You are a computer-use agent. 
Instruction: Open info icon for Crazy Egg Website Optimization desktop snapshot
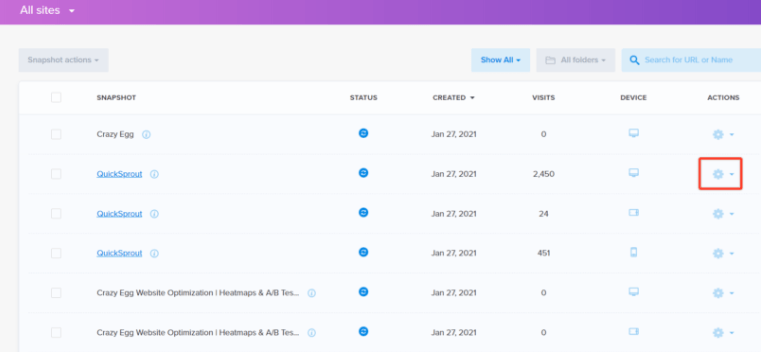pyautogui.click(x=312, y=293)
